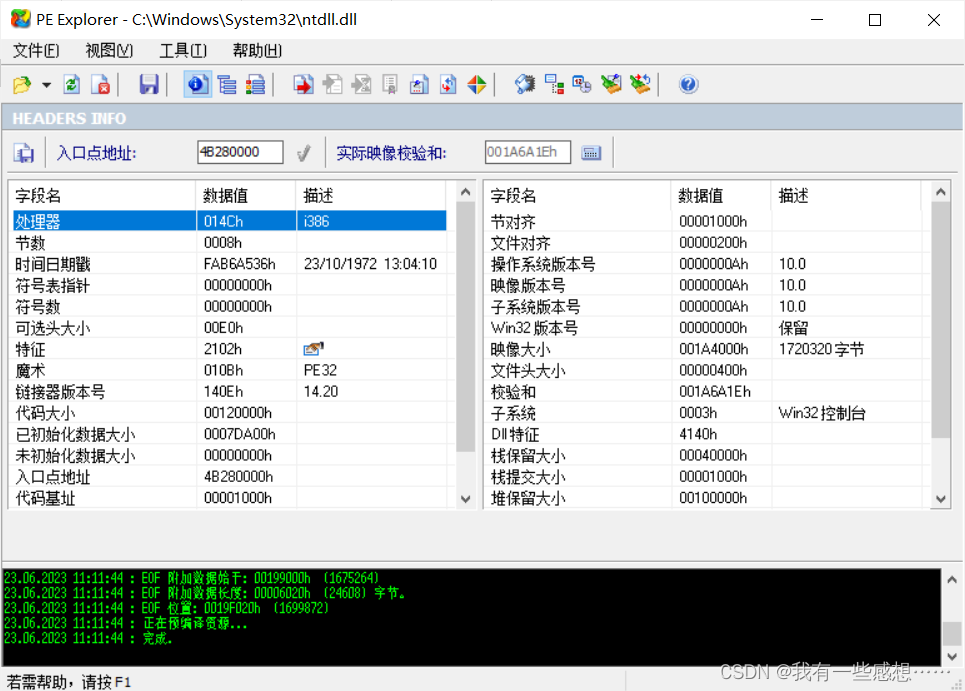This screenshot has height=691, width=965.
Task: Open the 视图(V) menu
Action: 108,50
